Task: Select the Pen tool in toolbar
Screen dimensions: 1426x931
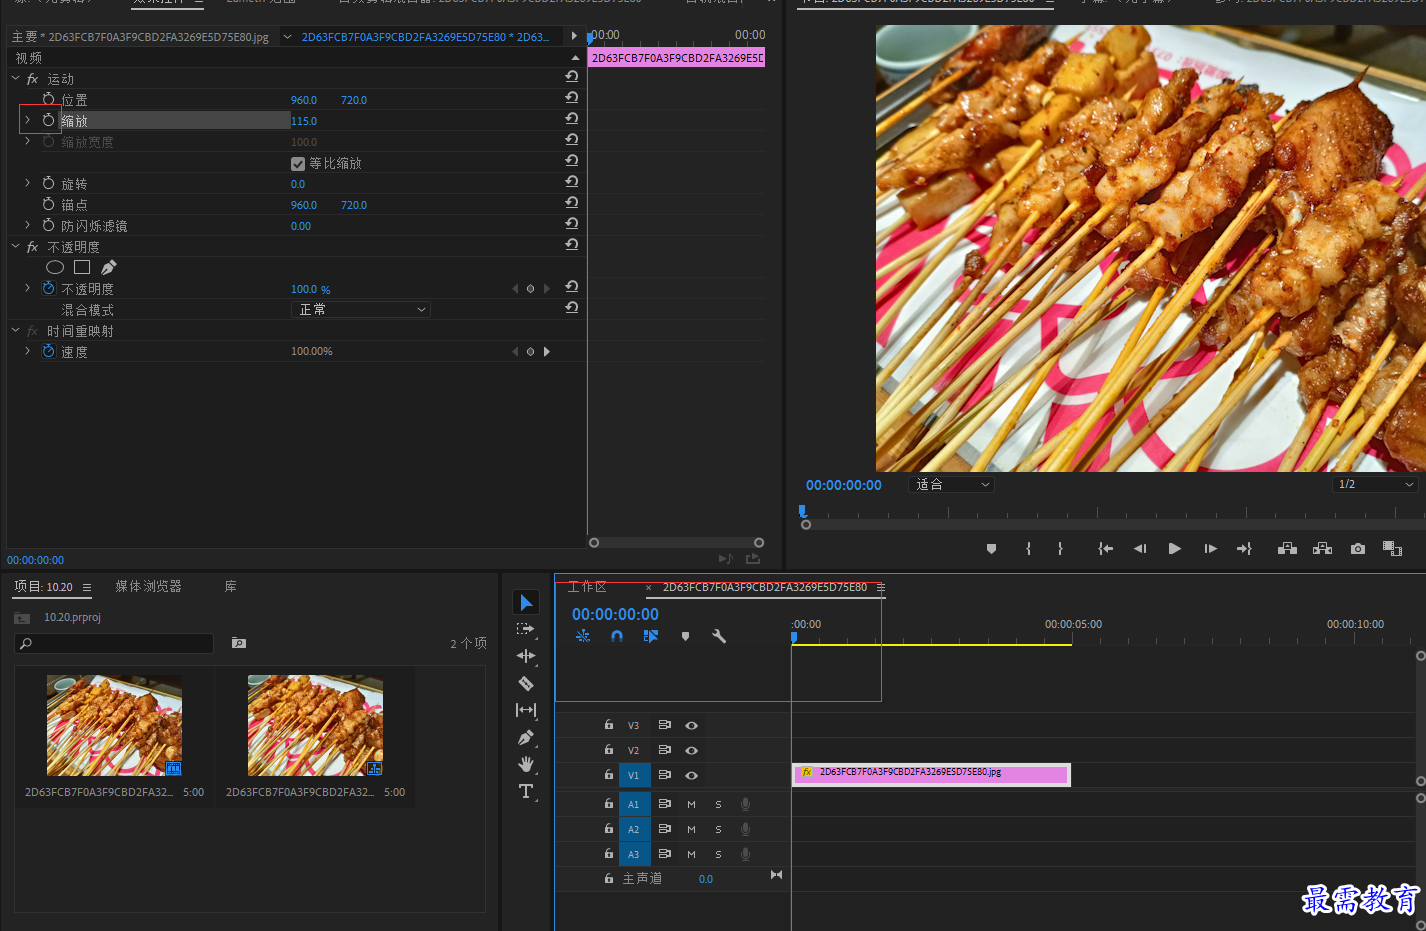Action: tap(526, 737)
